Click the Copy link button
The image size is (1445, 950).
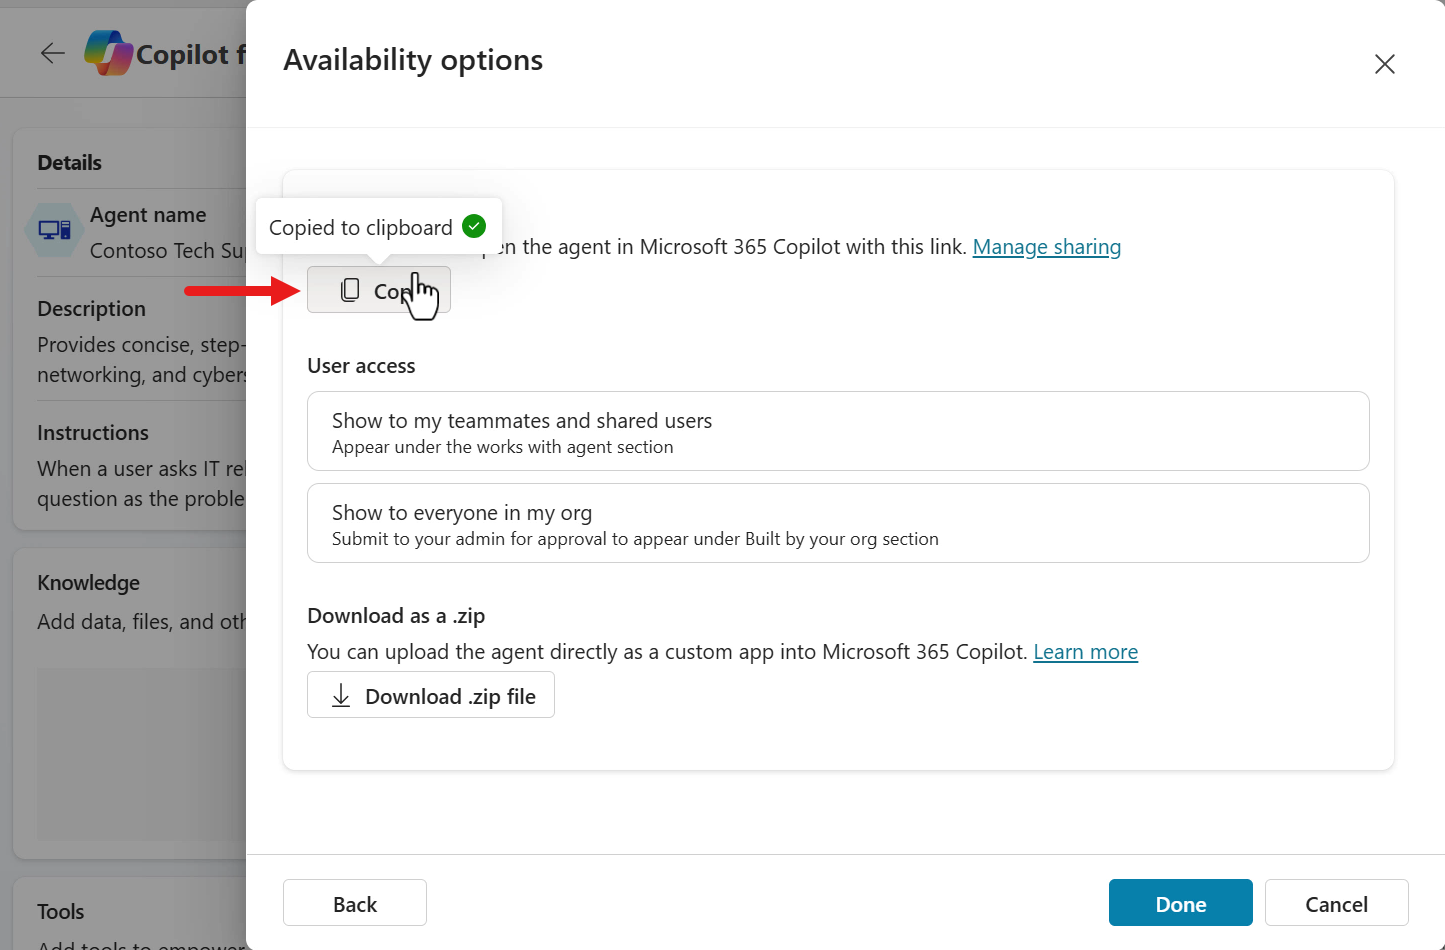[378, 290]
